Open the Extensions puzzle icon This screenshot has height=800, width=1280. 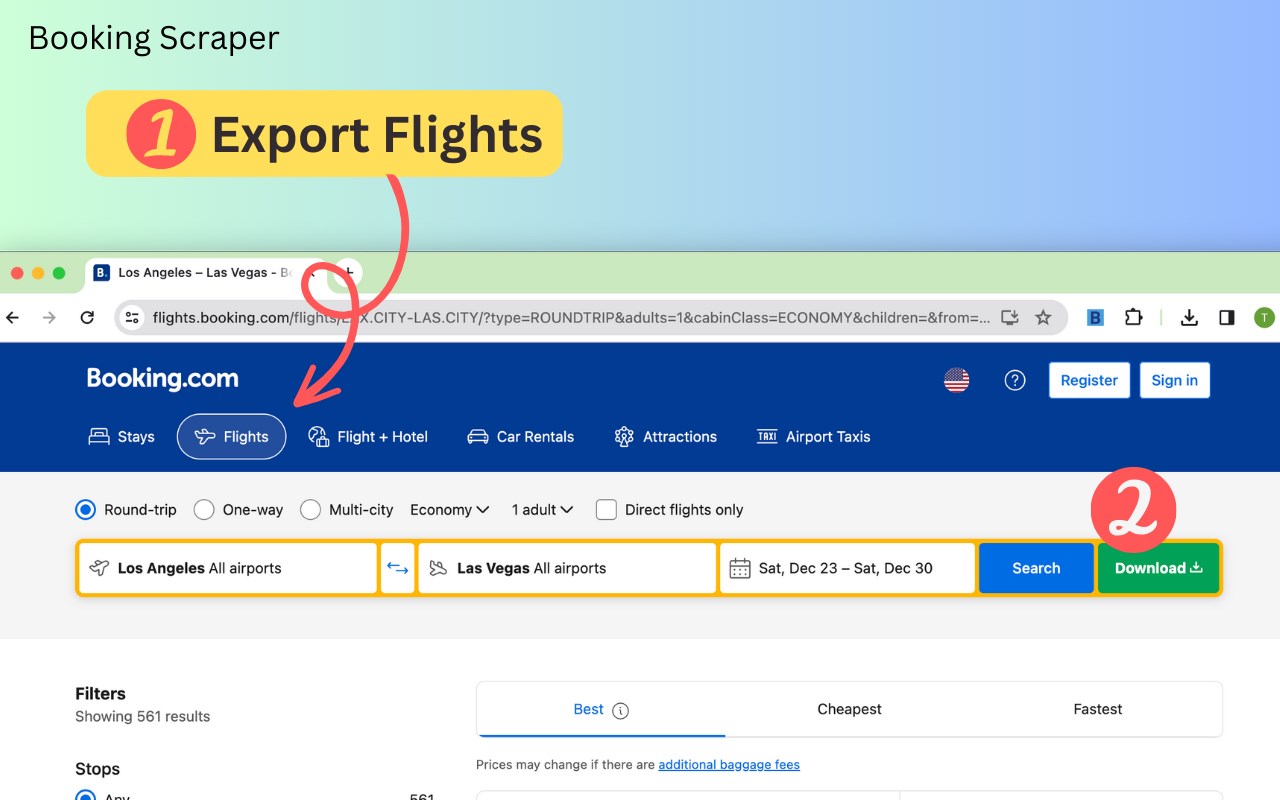pyautogui.click(x=1133, y=318)
